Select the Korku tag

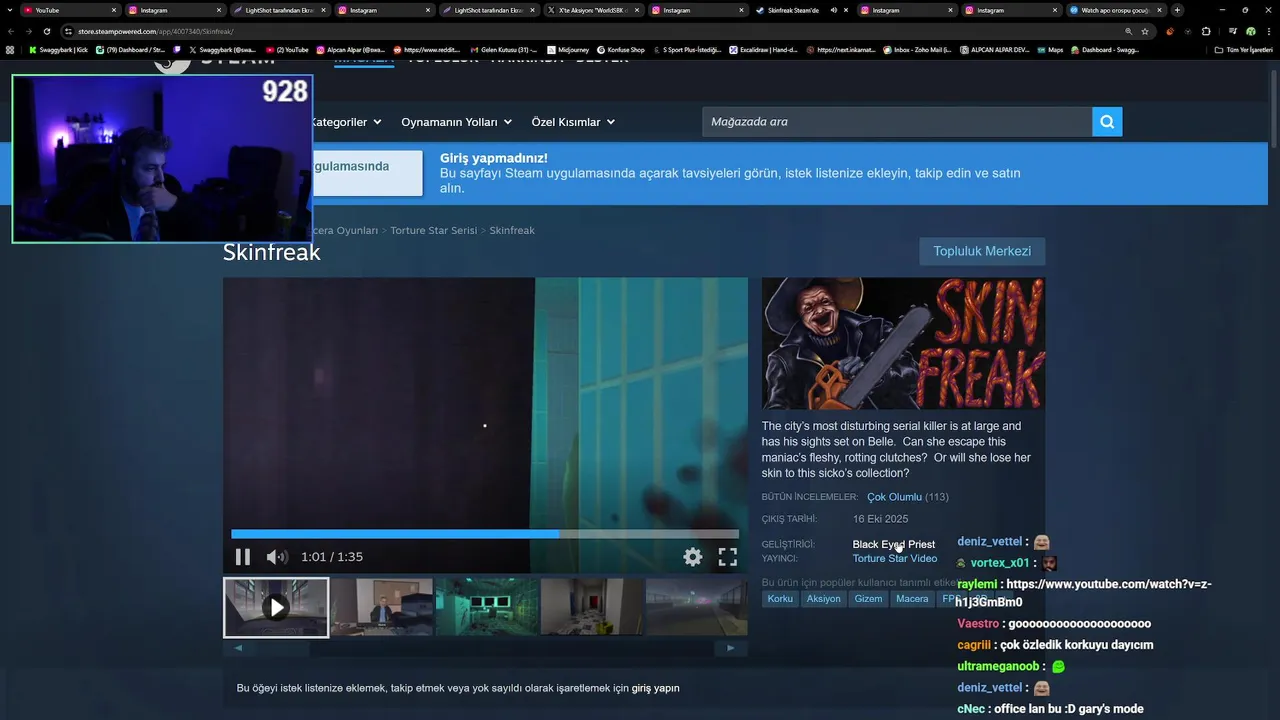pos(780,599)
